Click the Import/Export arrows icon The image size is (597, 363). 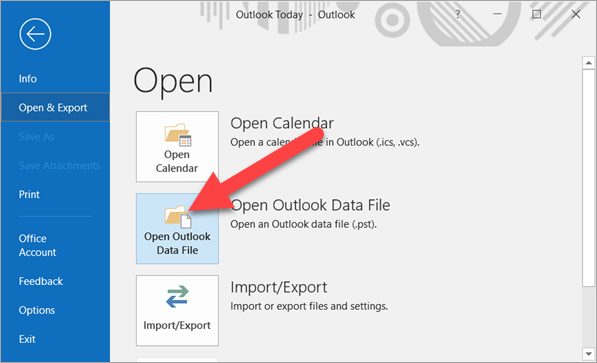(177, 297)
